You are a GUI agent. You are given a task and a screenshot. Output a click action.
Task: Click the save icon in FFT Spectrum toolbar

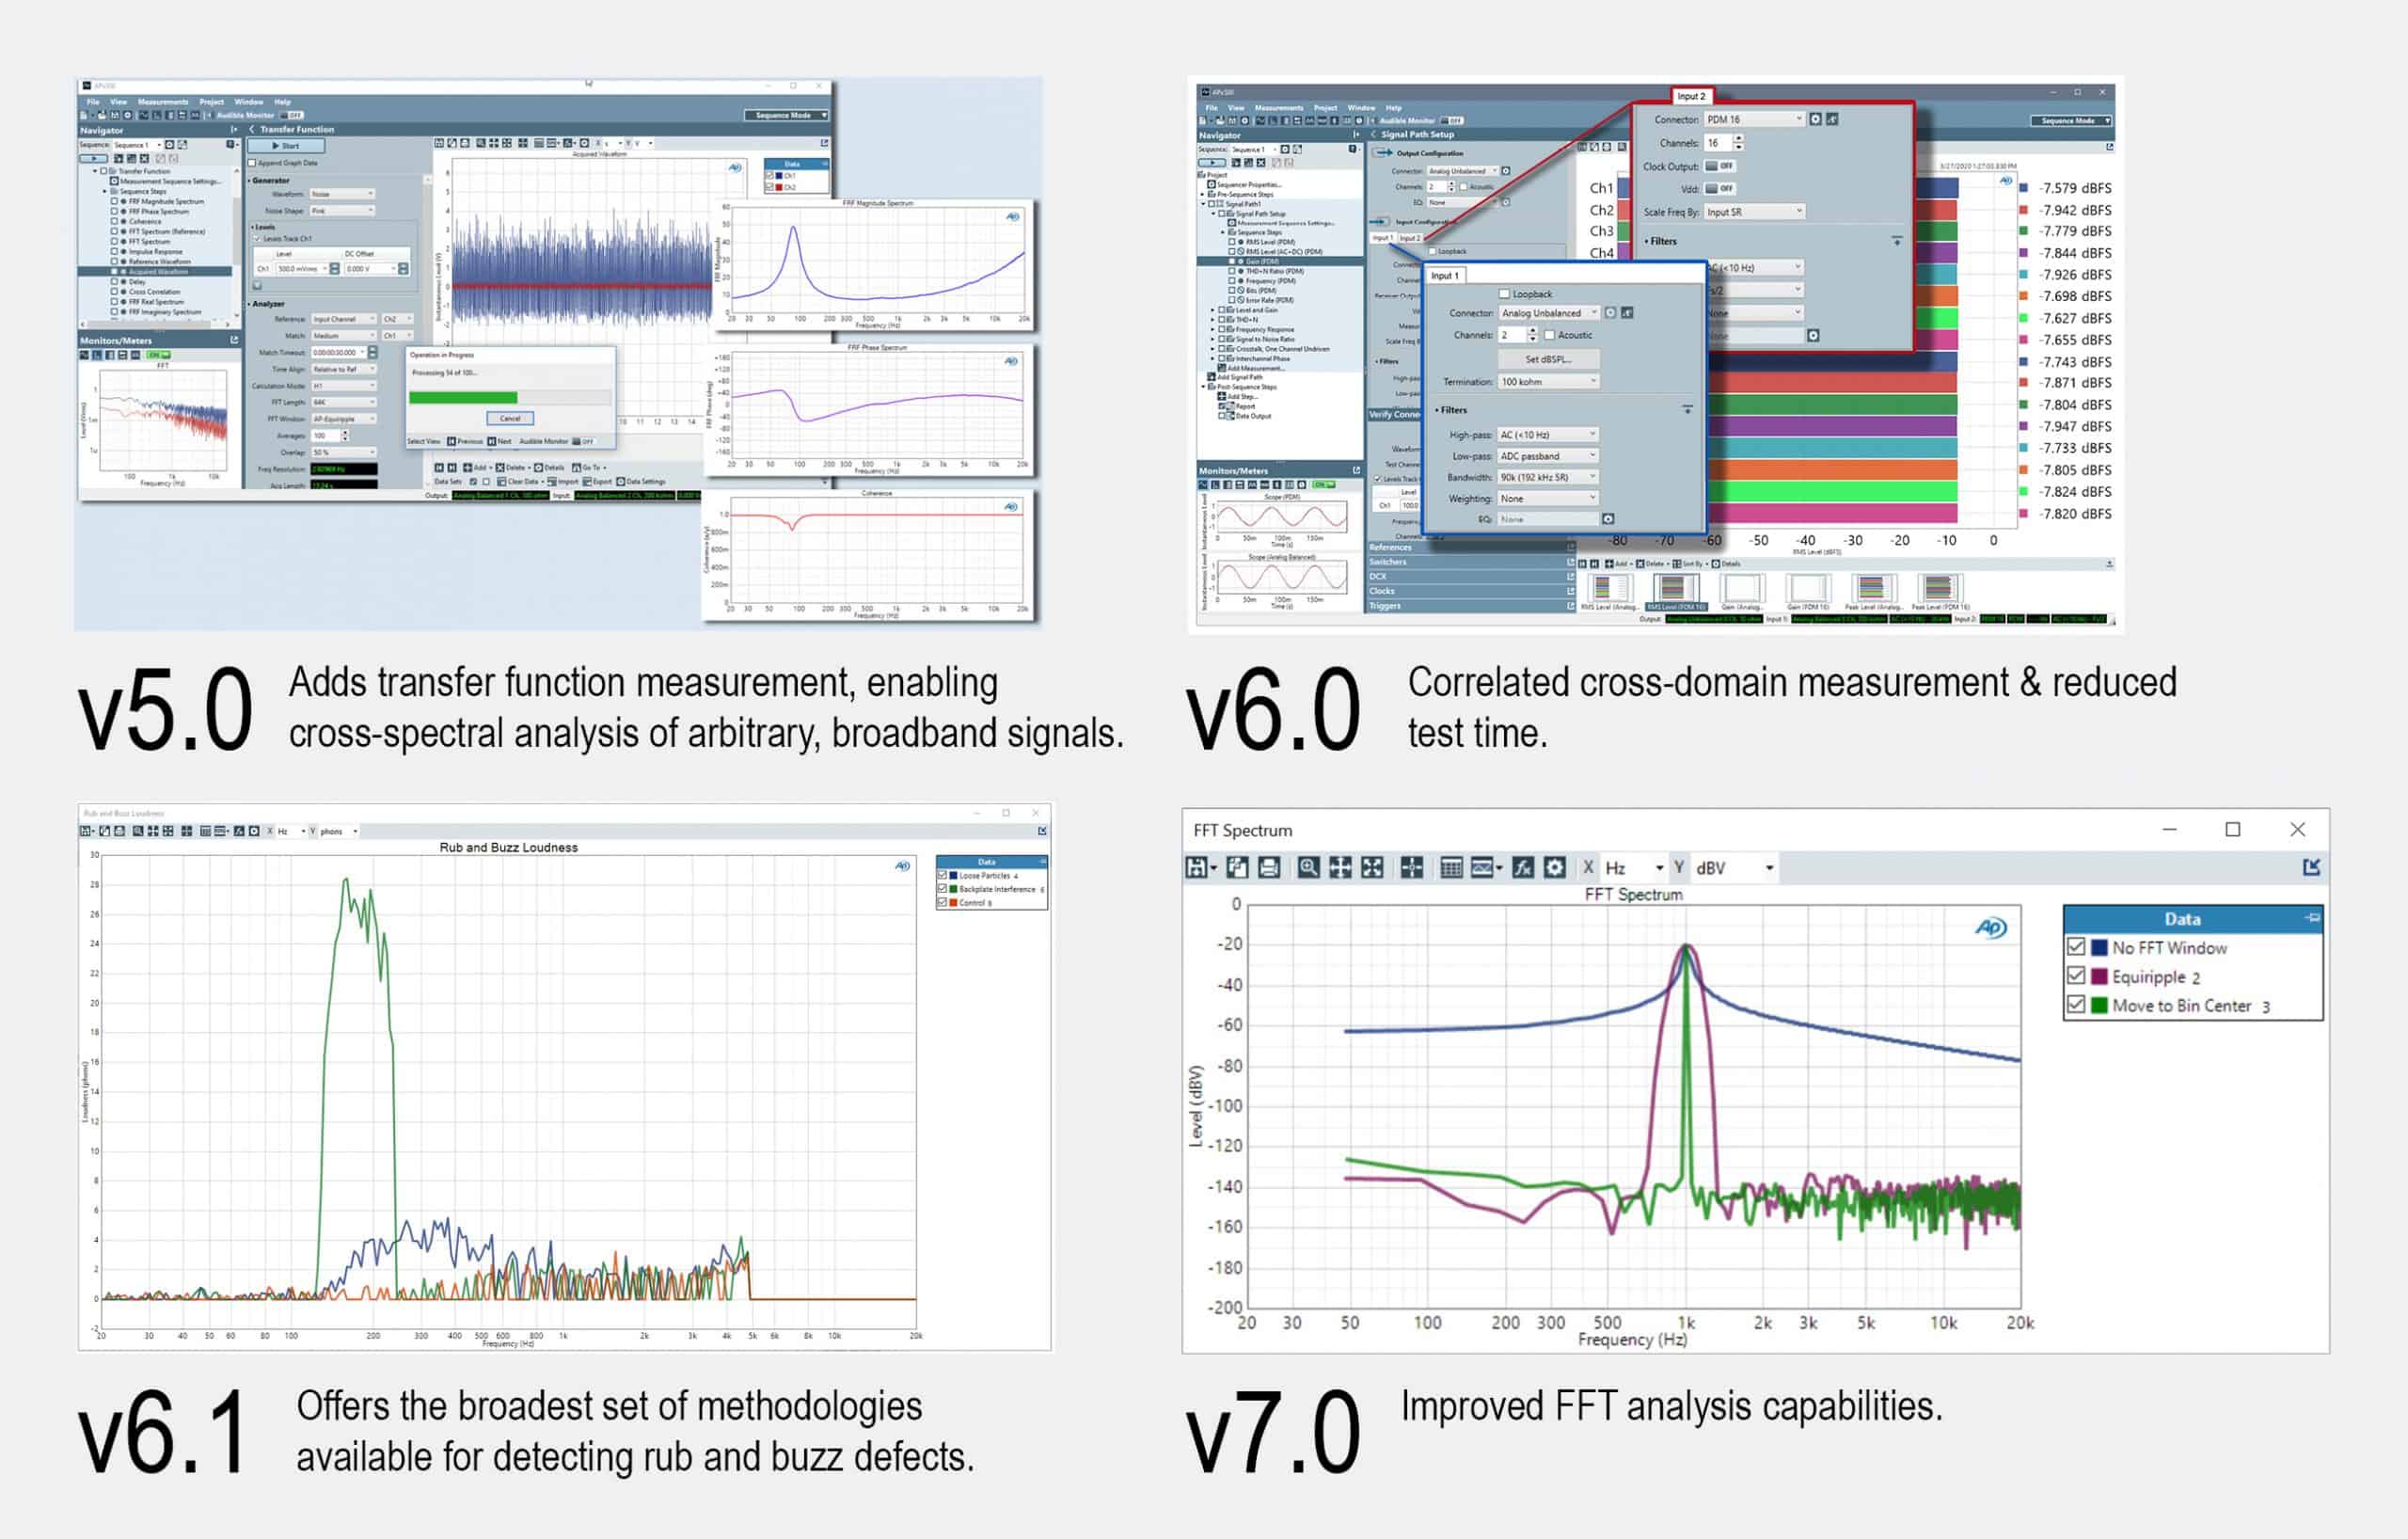[1196, 868]
